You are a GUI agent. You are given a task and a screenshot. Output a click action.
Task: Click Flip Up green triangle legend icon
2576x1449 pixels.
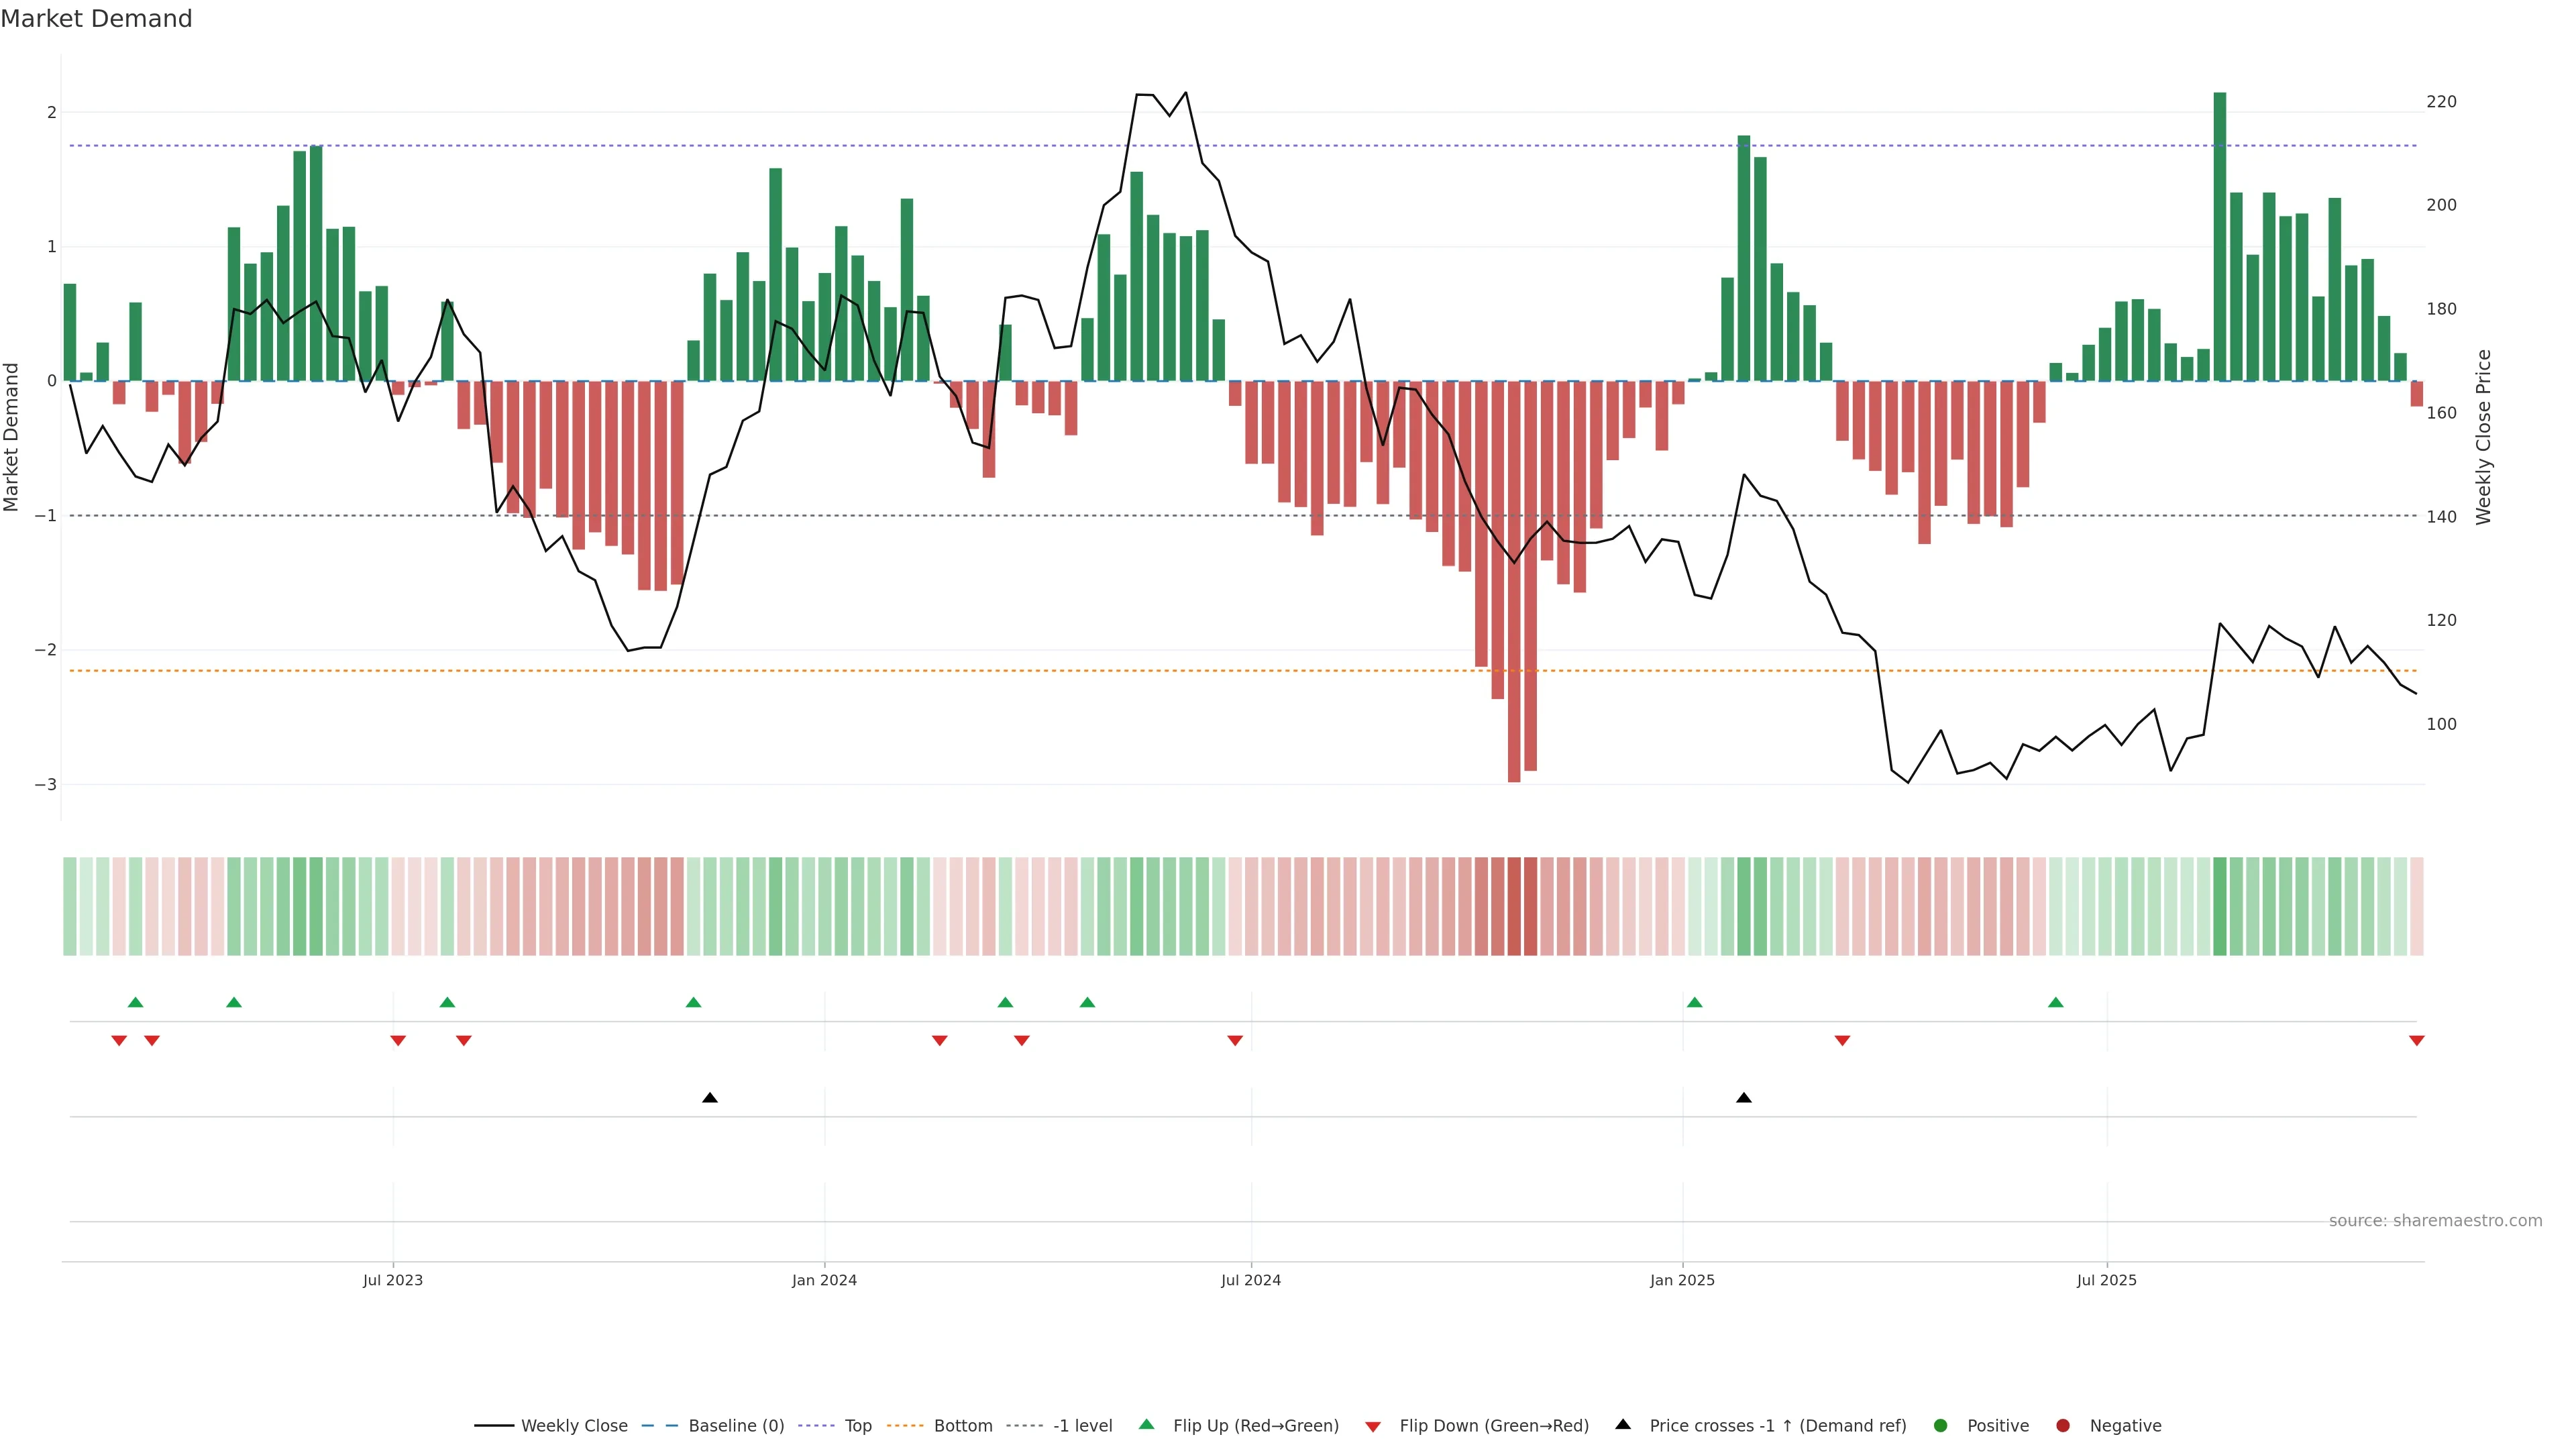tap(1147, 1424)
